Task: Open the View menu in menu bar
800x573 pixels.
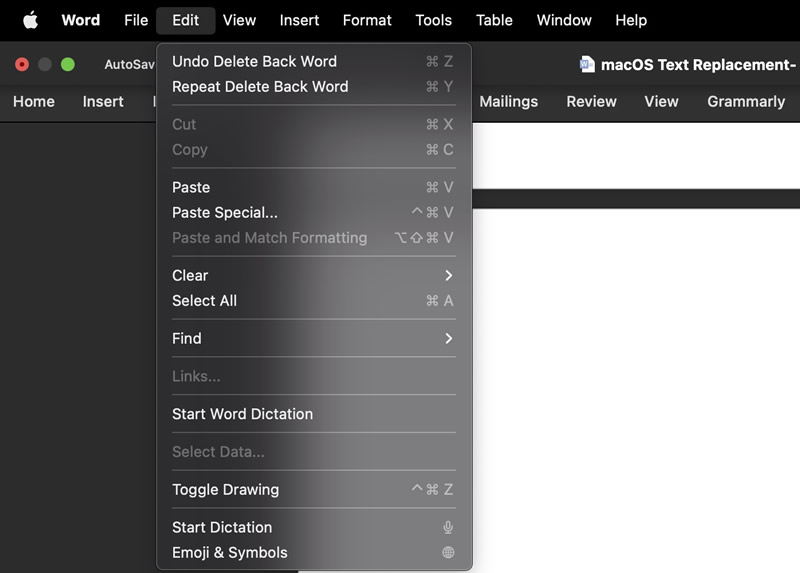Action: [239, 20]
